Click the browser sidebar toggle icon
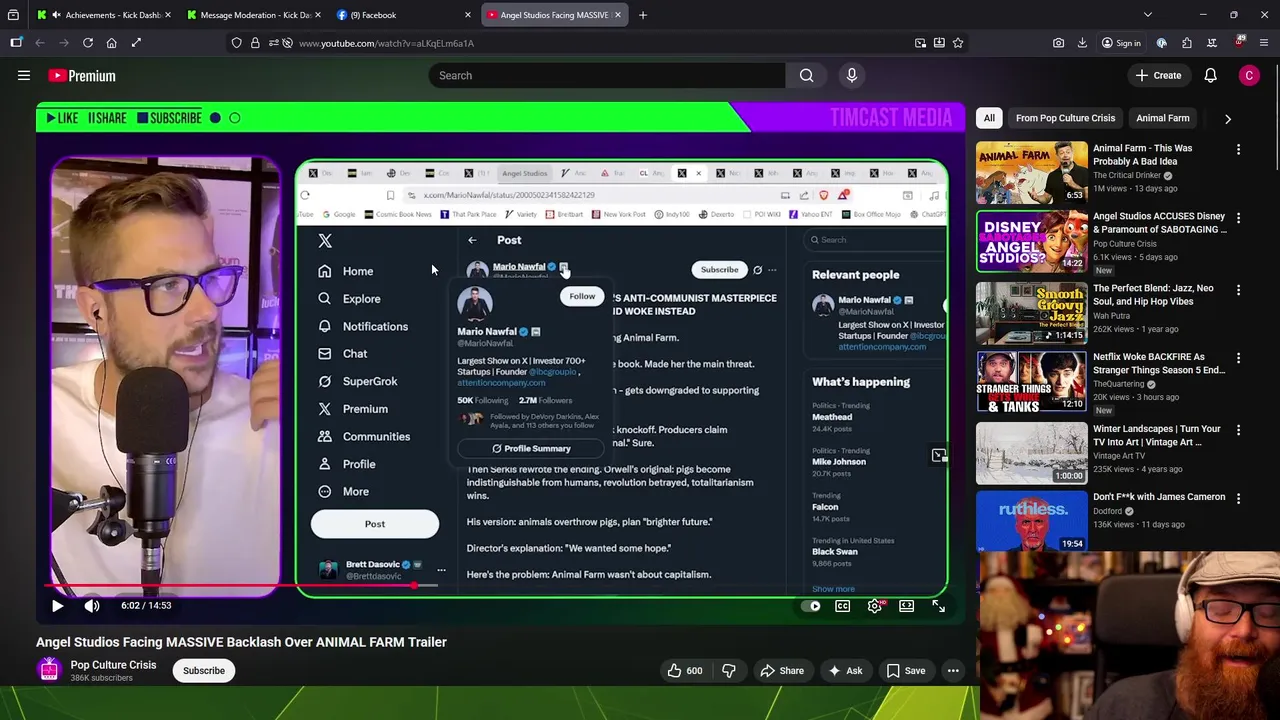Viewport: 1280px width, 720px height. [x=16, y=43]
